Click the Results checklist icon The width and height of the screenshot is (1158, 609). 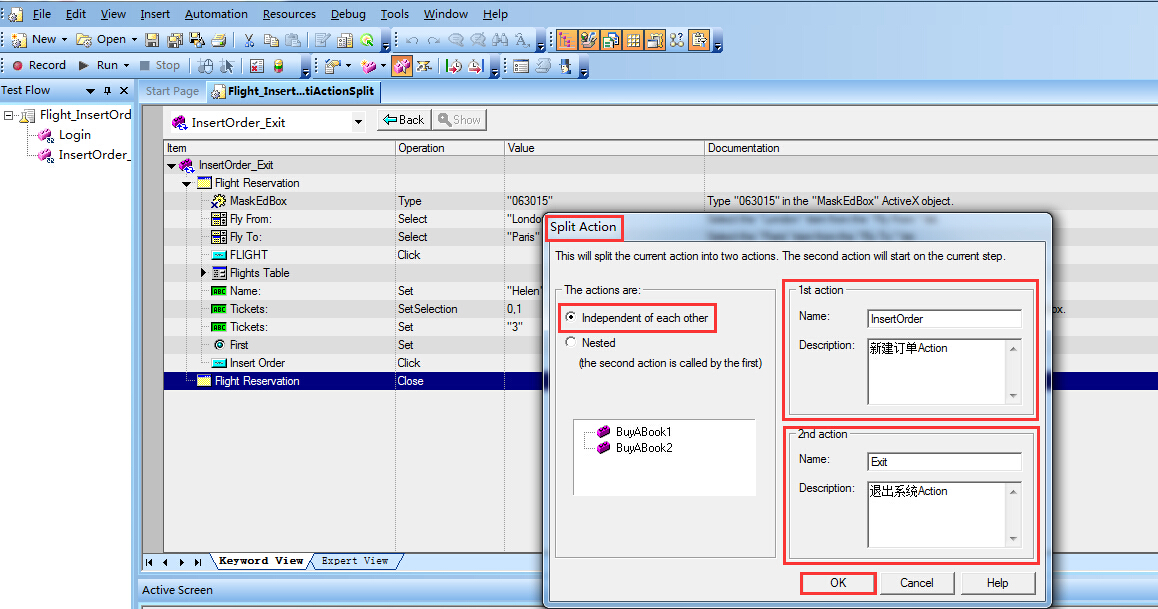256,66
